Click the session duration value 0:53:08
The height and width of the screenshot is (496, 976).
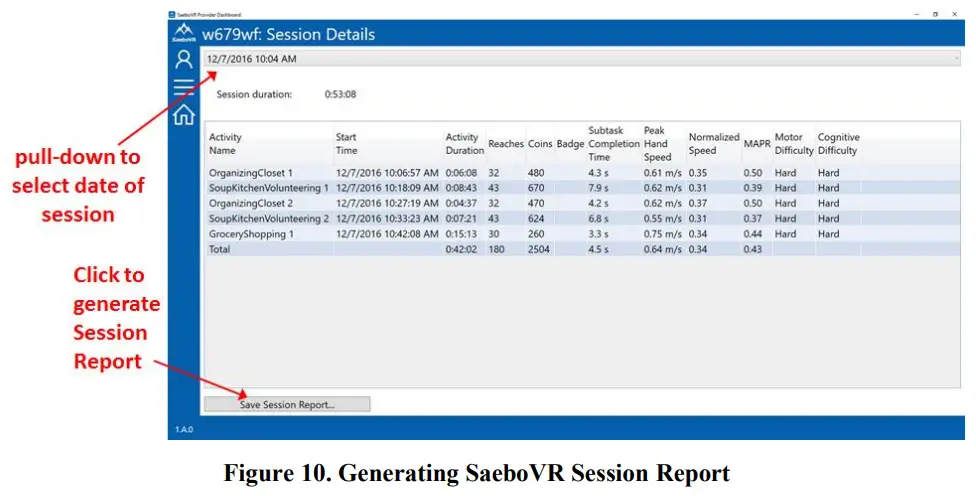pos(340,95)
